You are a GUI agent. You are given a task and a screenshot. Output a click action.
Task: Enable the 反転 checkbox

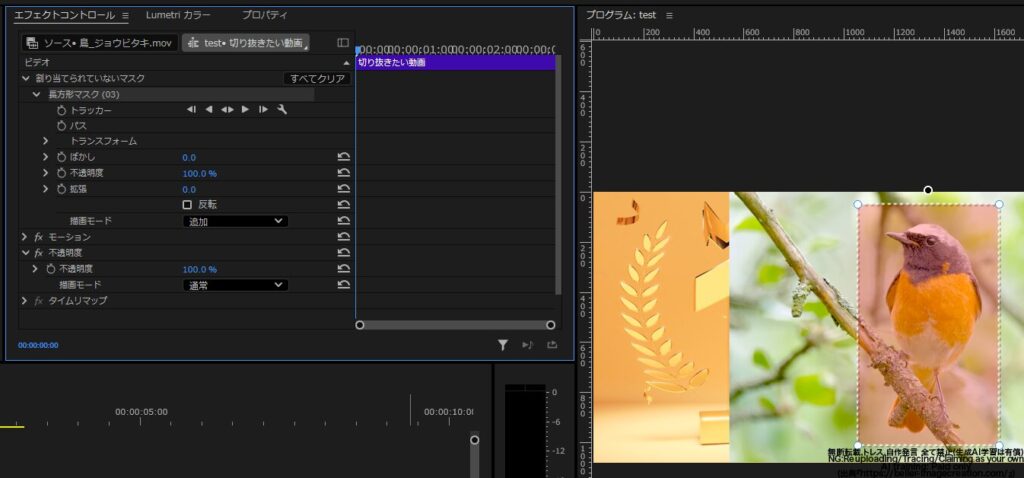187,205
